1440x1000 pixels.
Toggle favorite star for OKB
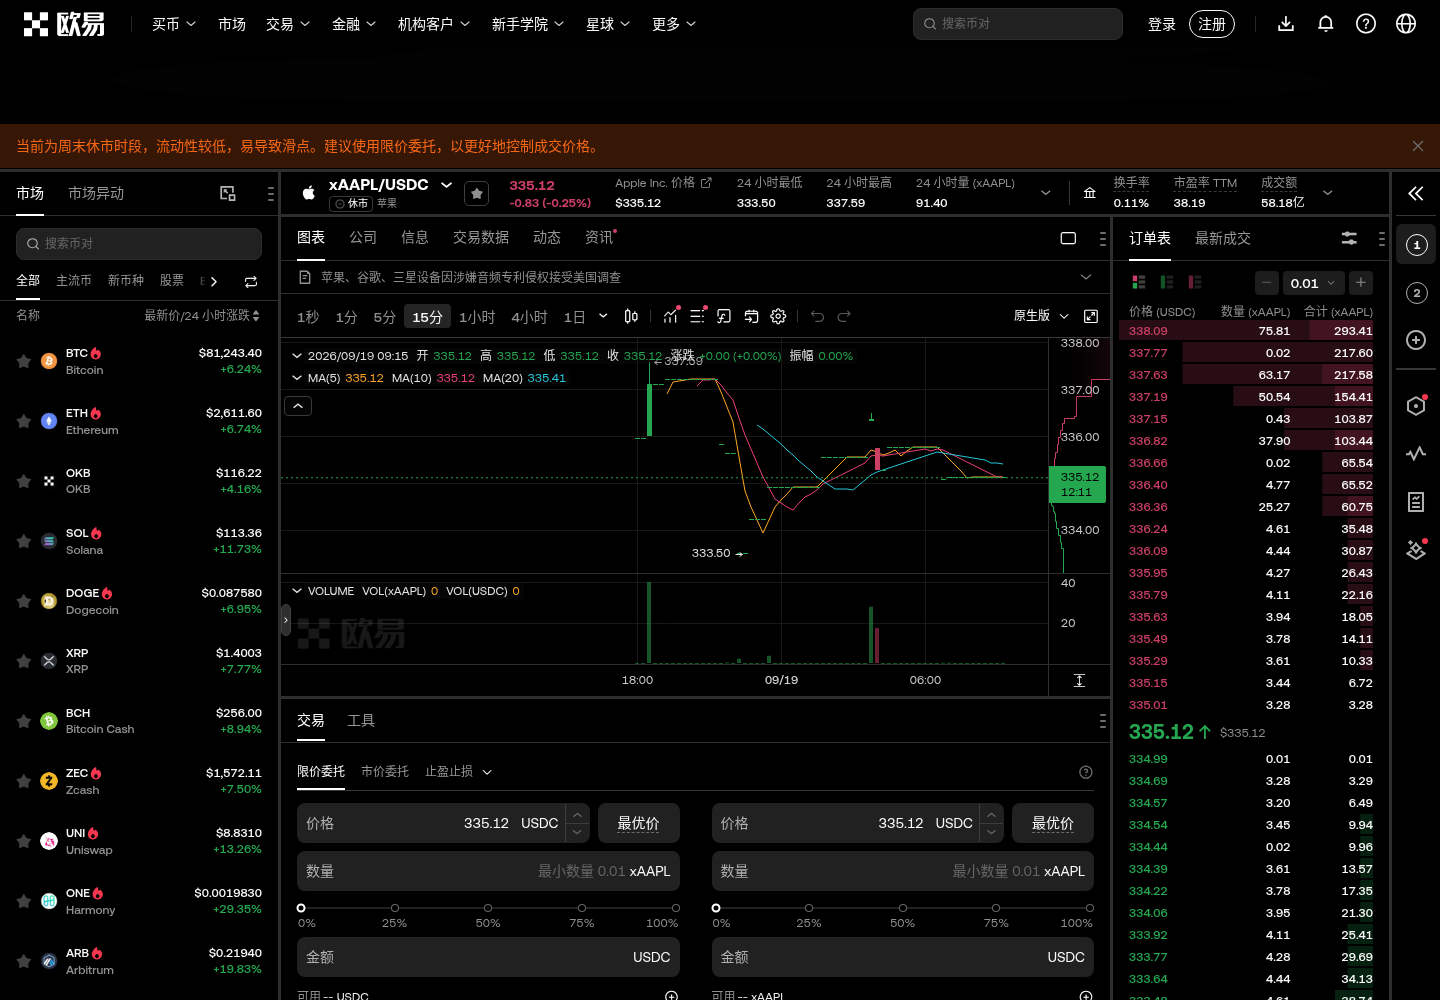[24, 481]
